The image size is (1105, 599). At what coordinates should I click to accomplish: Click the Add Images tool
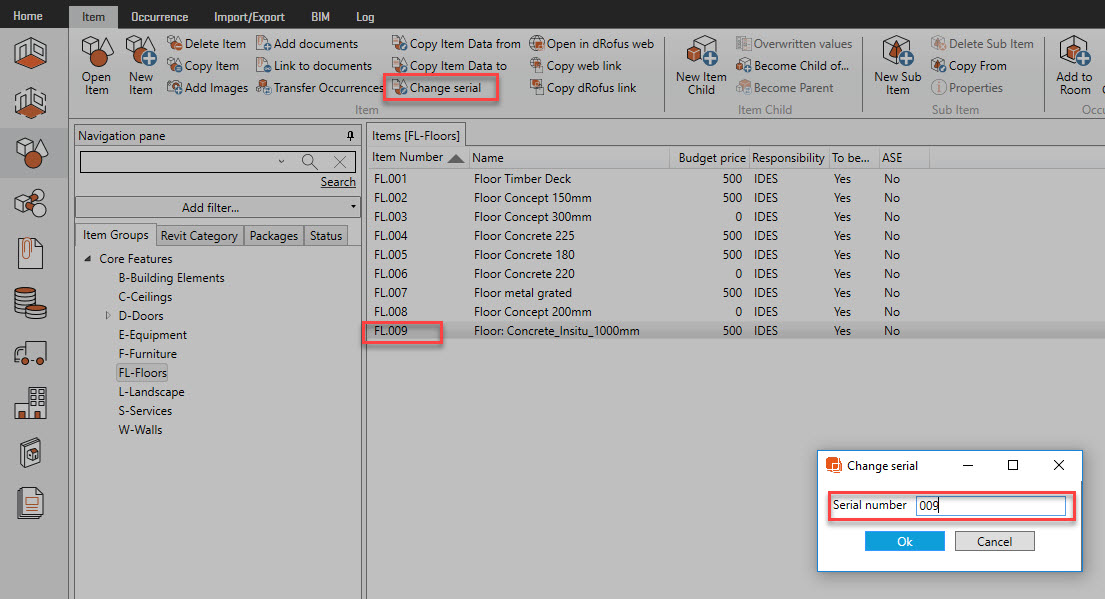click(x=207, y=88)
